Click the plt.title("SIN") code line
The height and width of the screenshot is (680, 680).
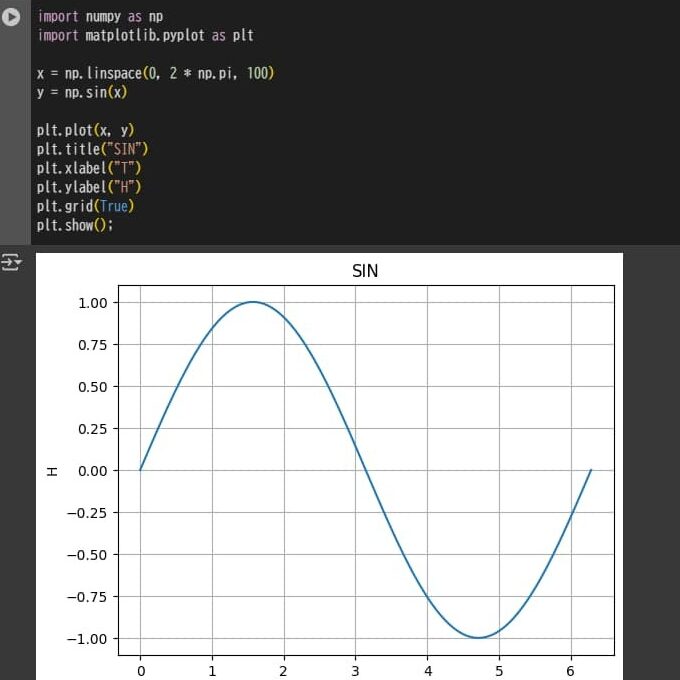click(x=92, y=149)
